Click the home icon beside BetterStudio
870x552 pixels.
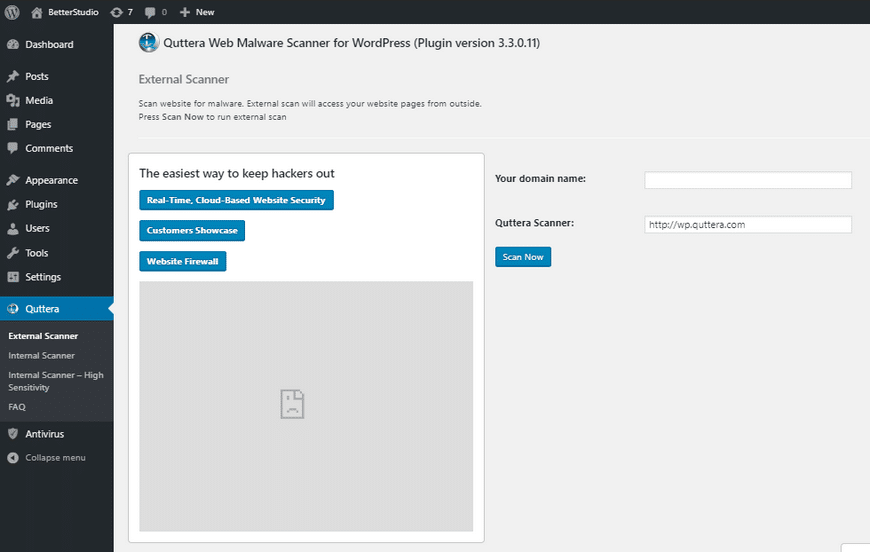37,12
